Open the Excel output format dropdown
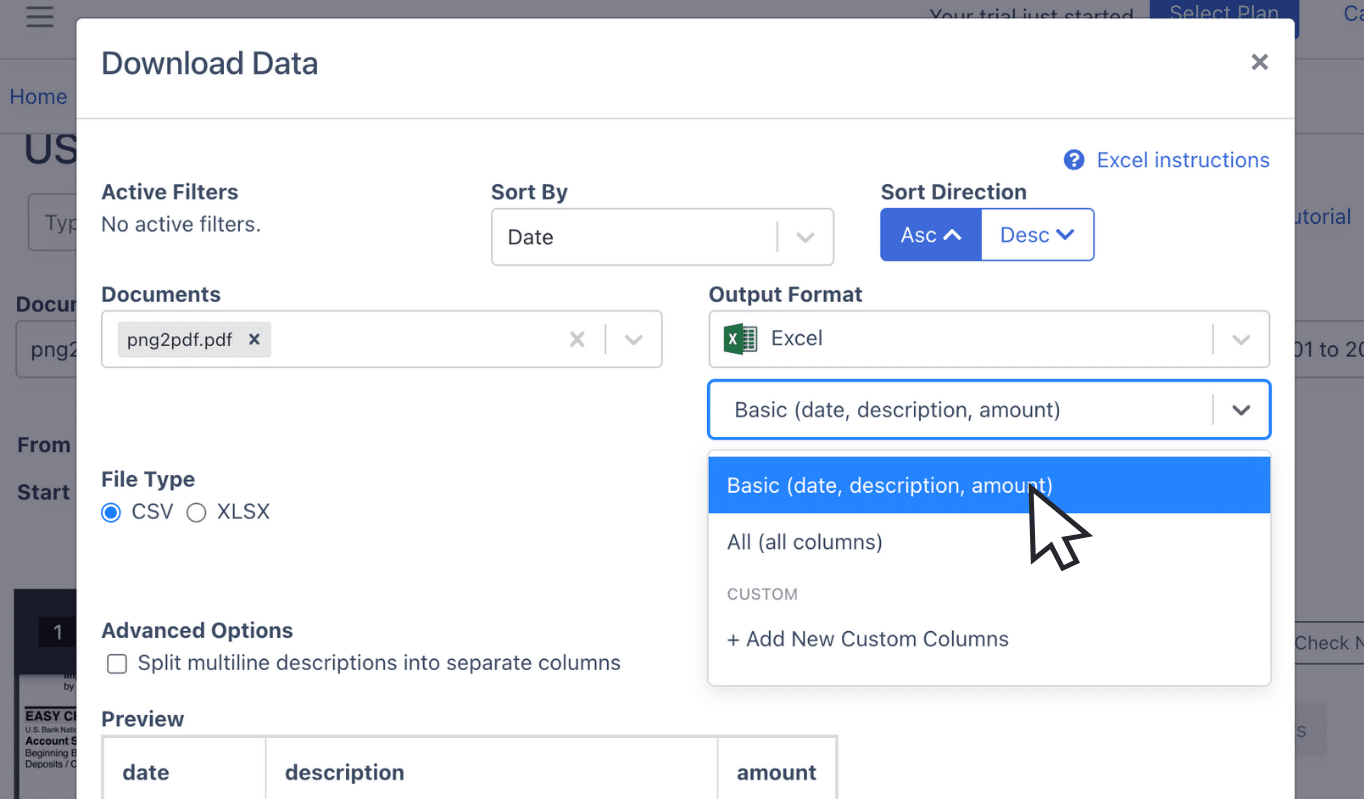The width and height of the screenshot is (1365, 799). pyautogui.click(x=989, y=339)
